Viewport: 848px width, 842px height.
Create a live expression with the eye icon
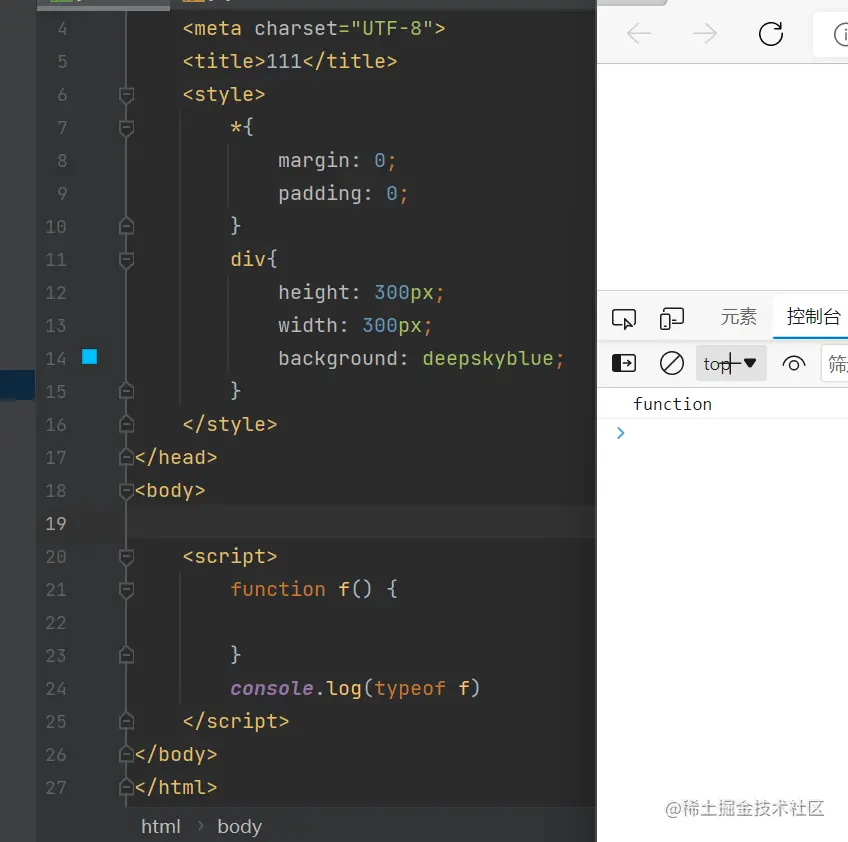[794, 364]
